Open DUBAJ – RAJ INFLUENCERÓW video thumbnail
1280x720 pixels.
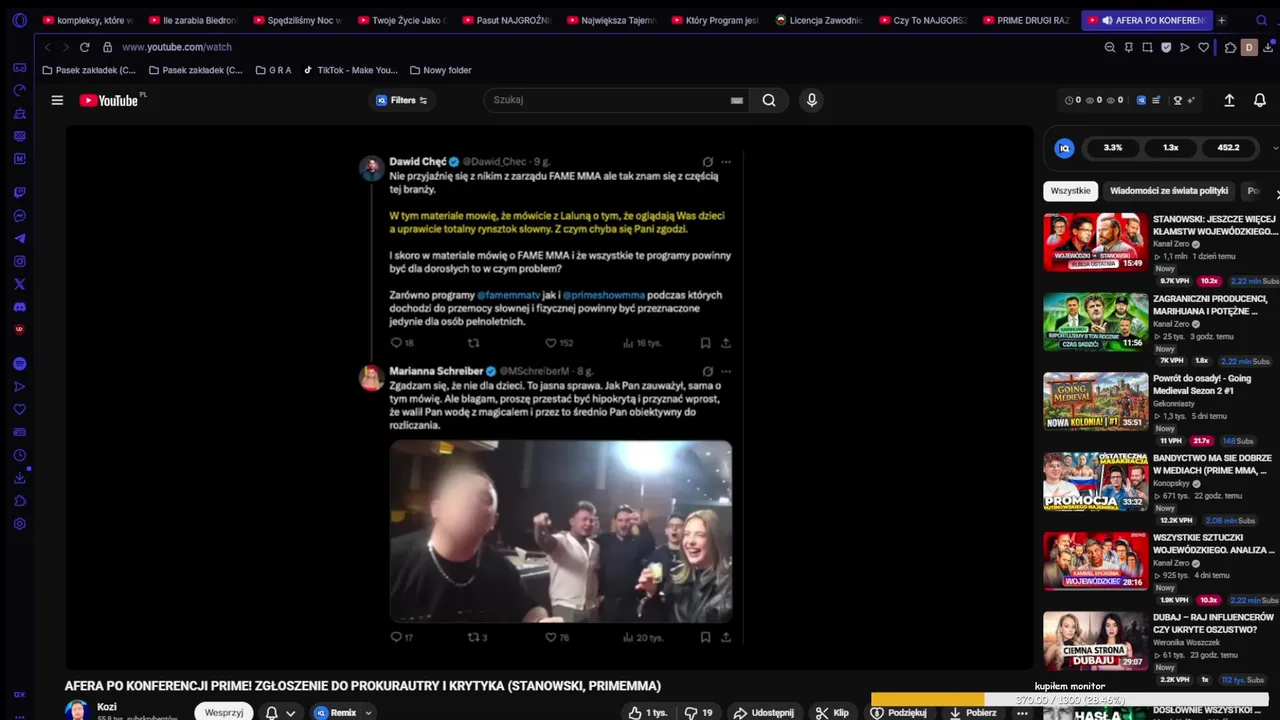coord(1096,641)
